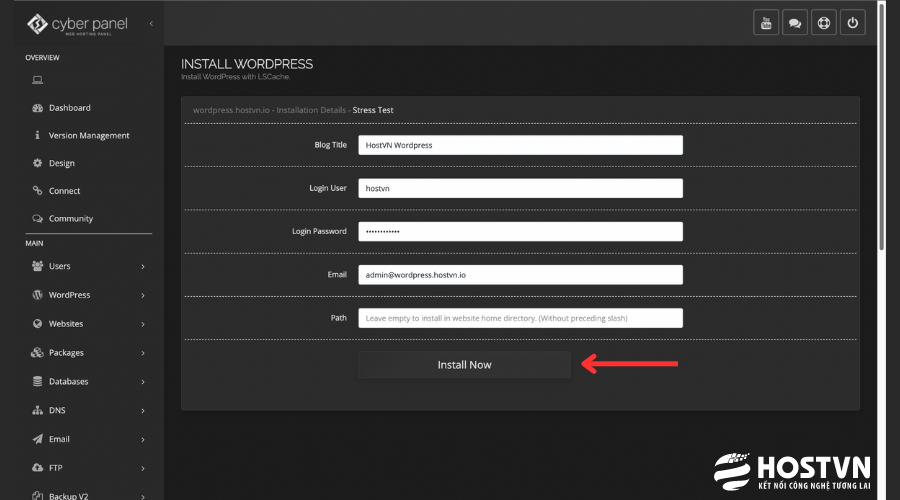Click the MAIN section label
Screen dimensions: 900x500
pos(34,243)
